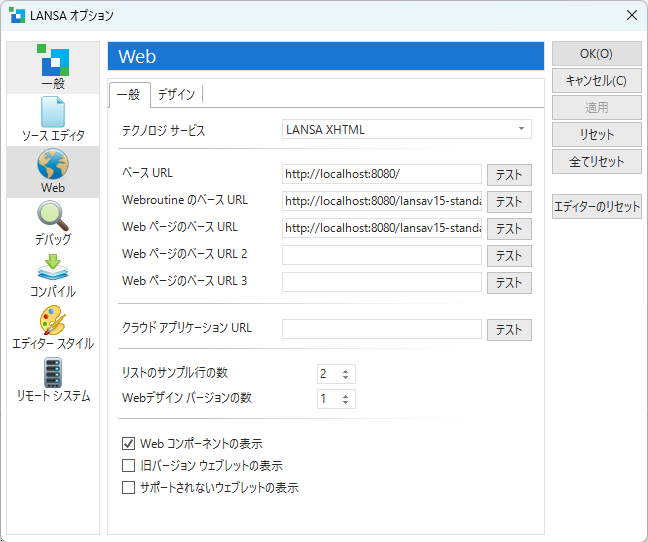Test the クラウド アプリケーション URL
Viewport: 648px width, 542px height.
[x=509, y=330]
